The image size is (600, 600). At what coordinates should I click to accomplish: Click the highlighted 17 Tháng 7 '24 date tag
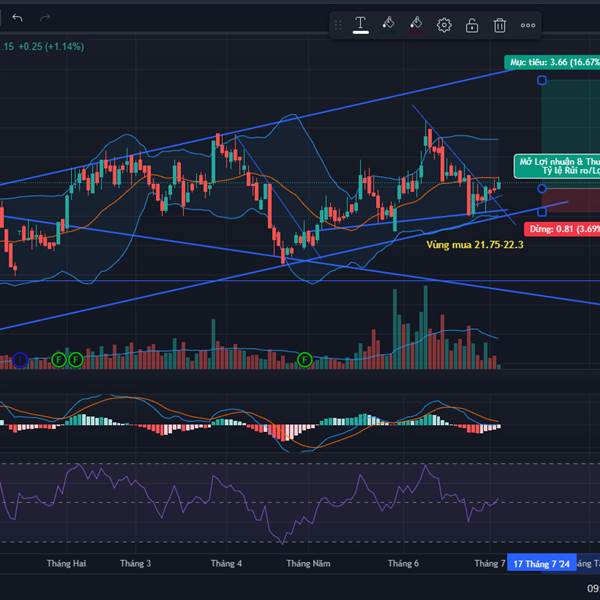pos(541,564)
